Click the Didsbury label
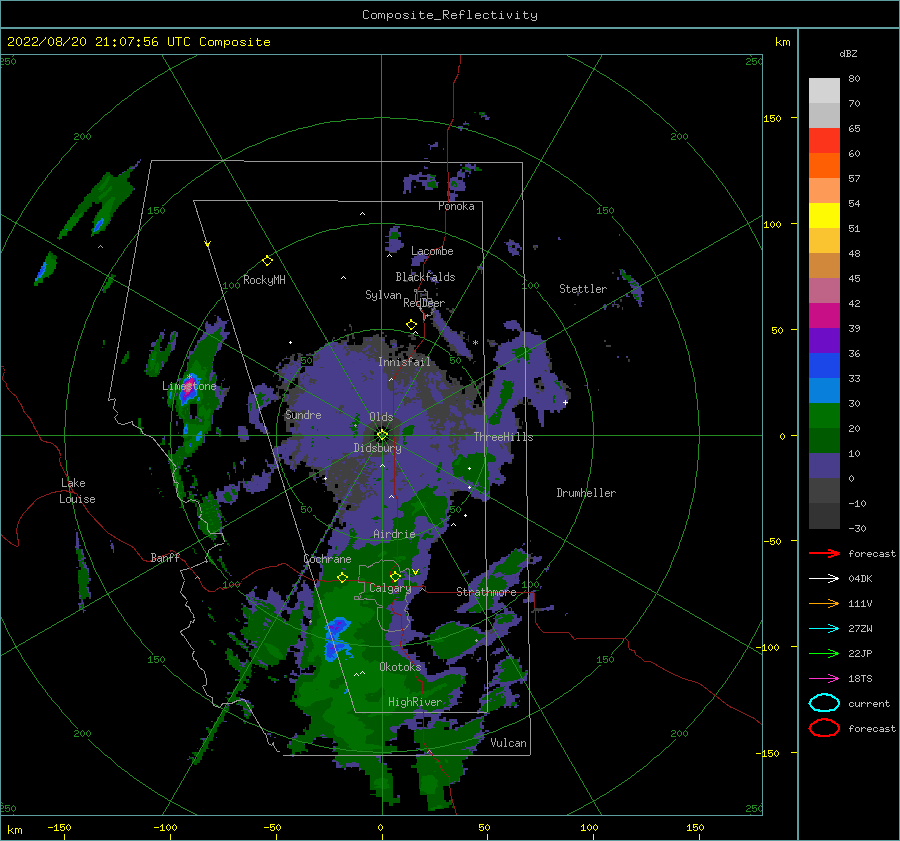This screenshot has width=900, height=841. tap(378, 448)
